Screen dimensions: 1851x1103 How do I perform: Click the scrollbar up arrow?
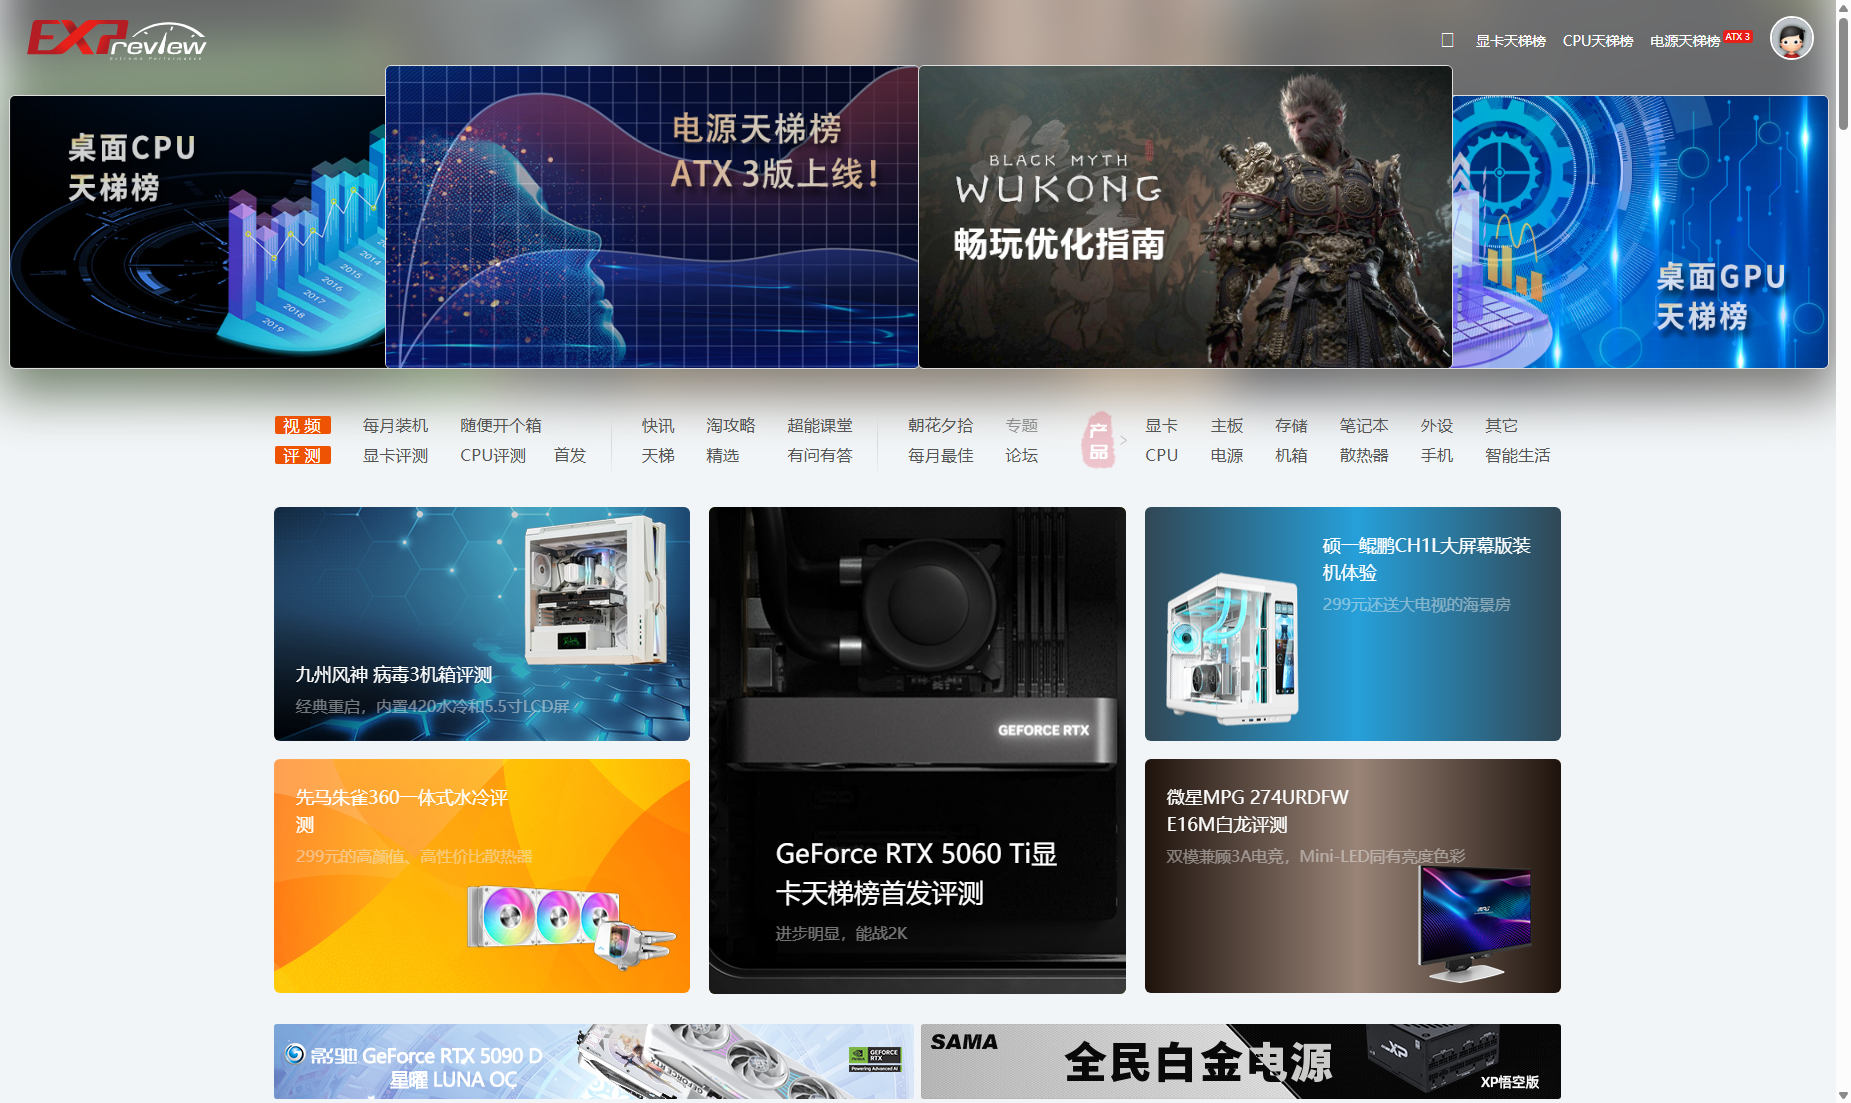click(x=1843, y=7)
